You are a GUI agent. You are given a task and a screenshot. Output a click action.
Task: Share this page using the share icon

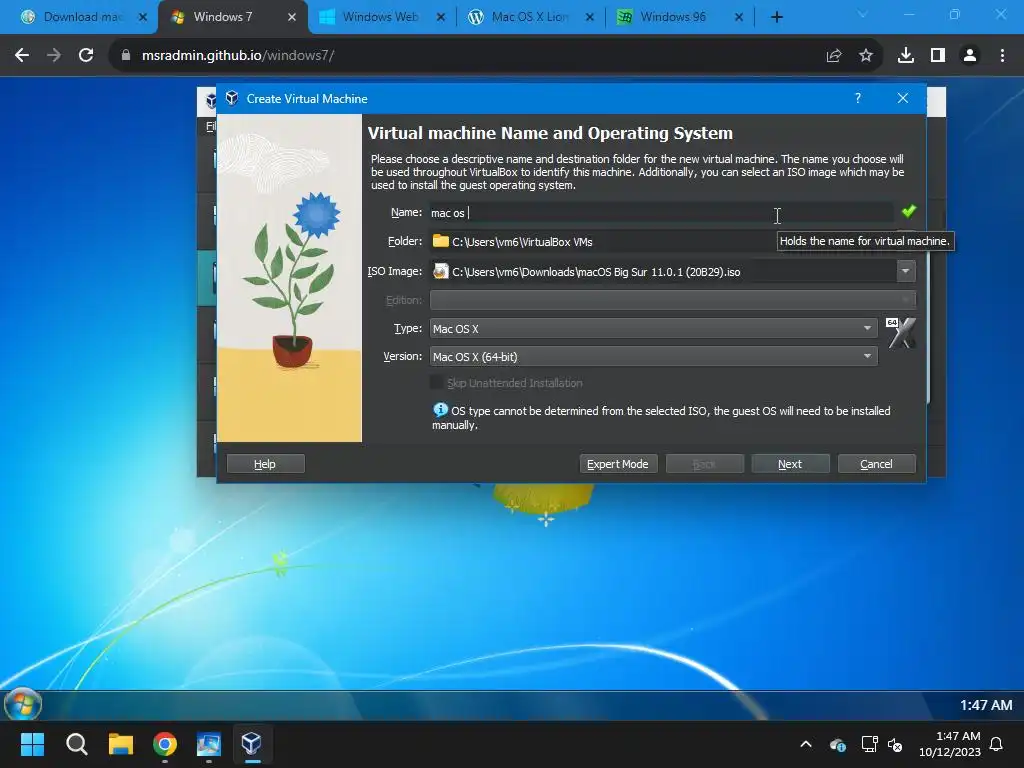pos(833,56)
